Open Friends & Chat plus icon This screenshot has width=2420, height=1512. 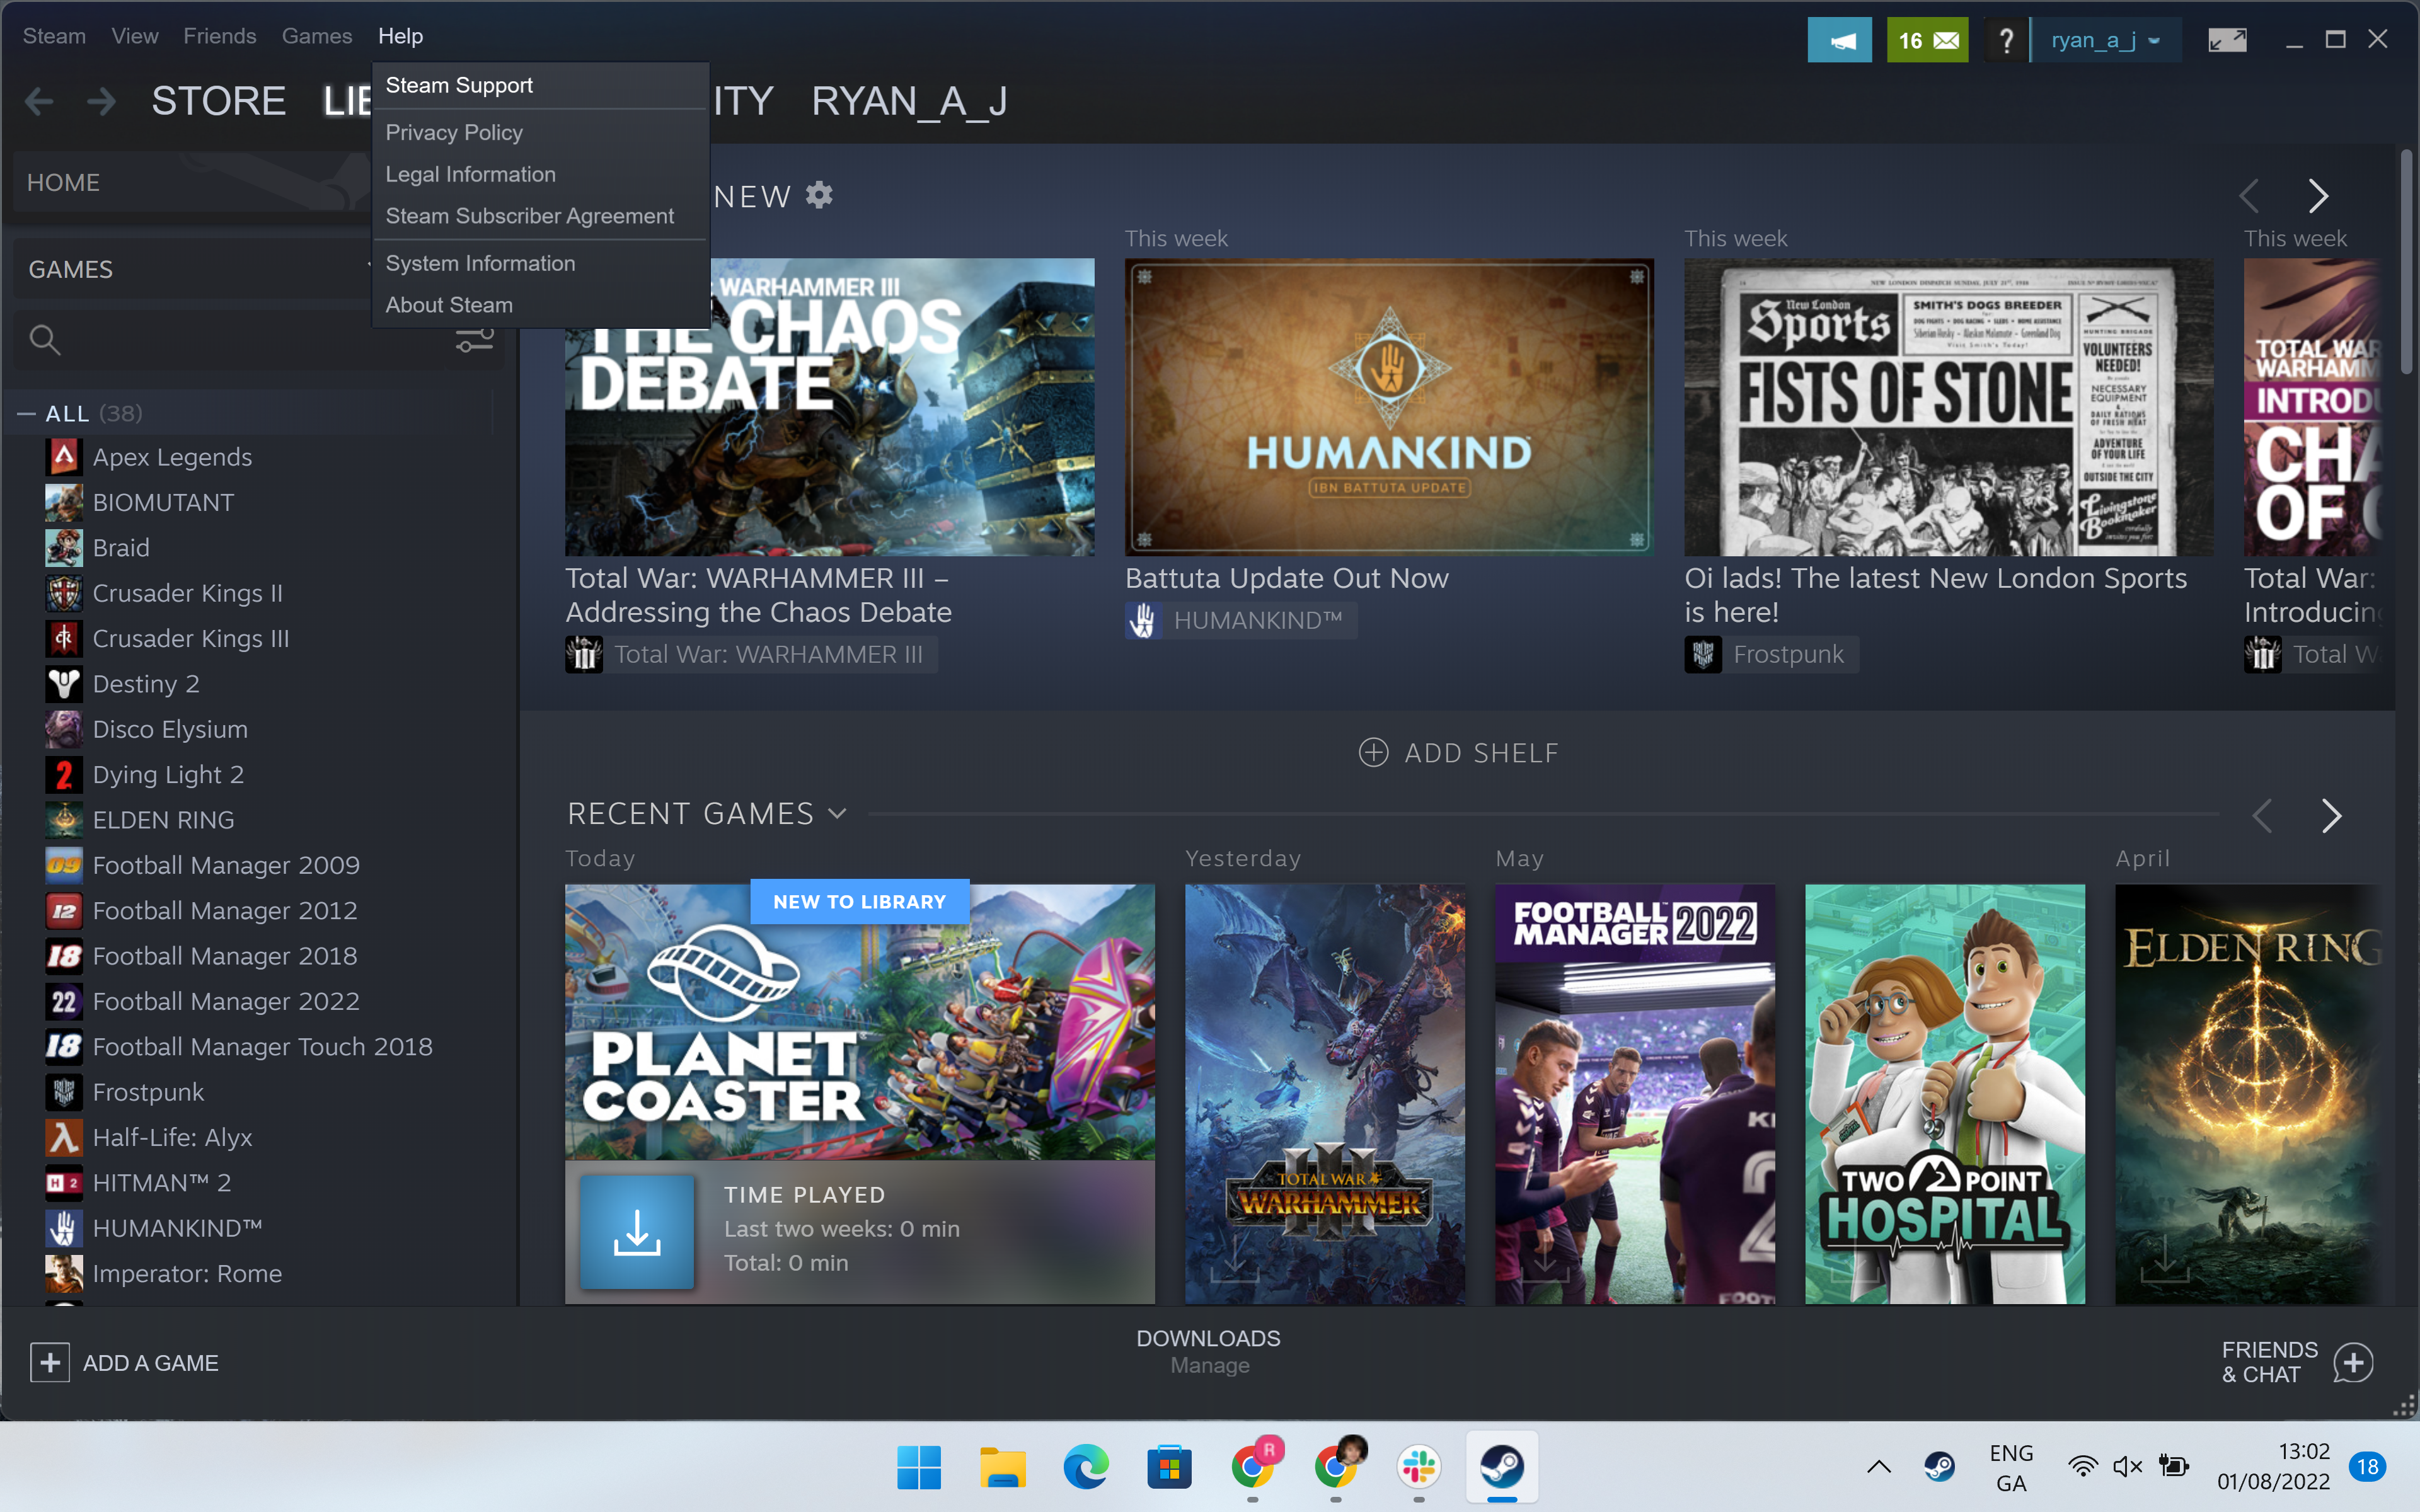(x=2354, y=1363)
